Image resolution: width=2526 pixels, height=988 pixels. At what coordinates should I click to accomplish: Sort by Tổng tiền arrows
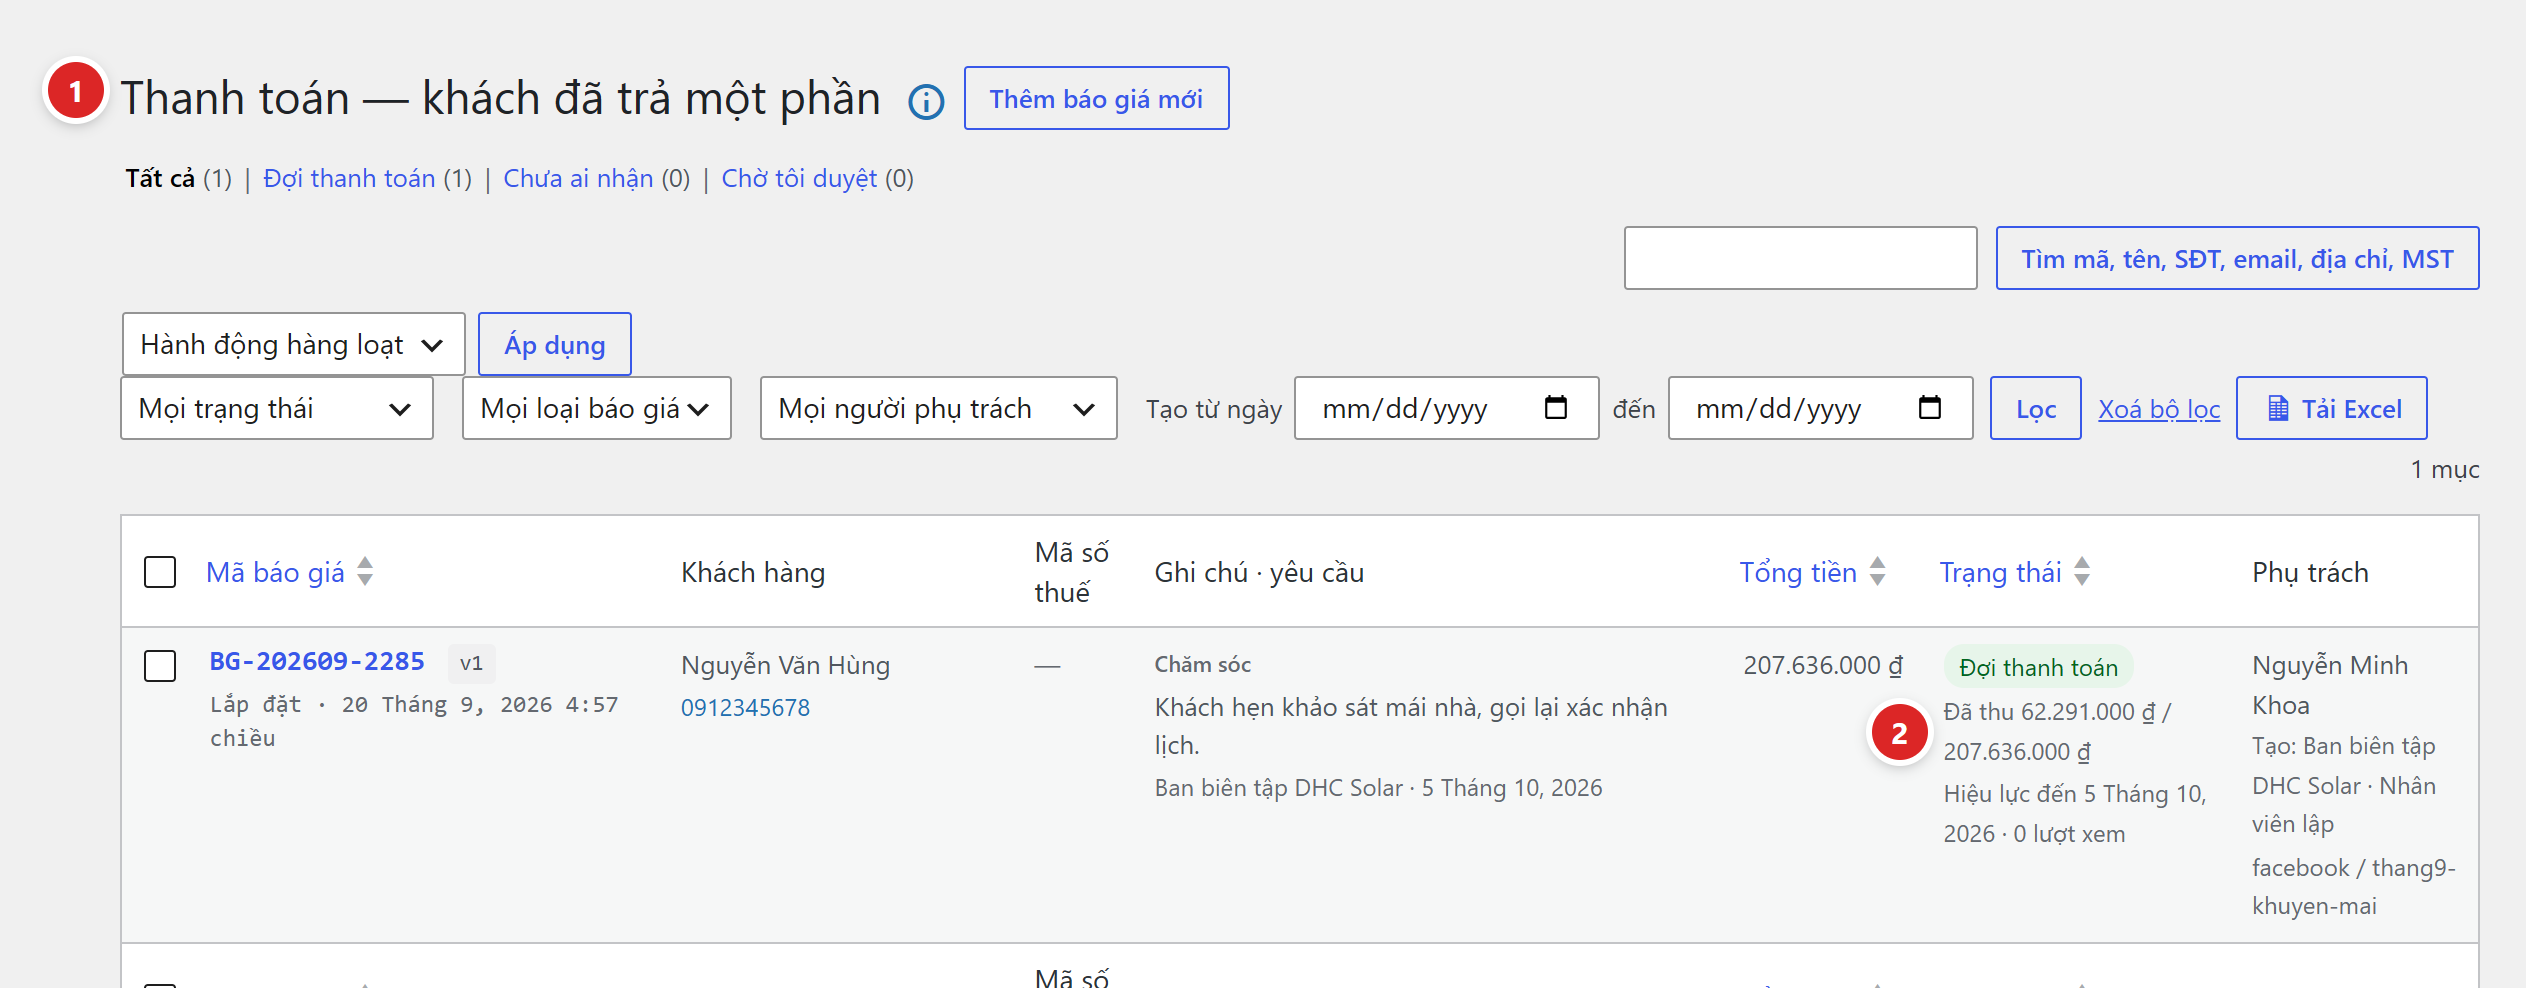pyautogui.click(x=1878, y=571)
